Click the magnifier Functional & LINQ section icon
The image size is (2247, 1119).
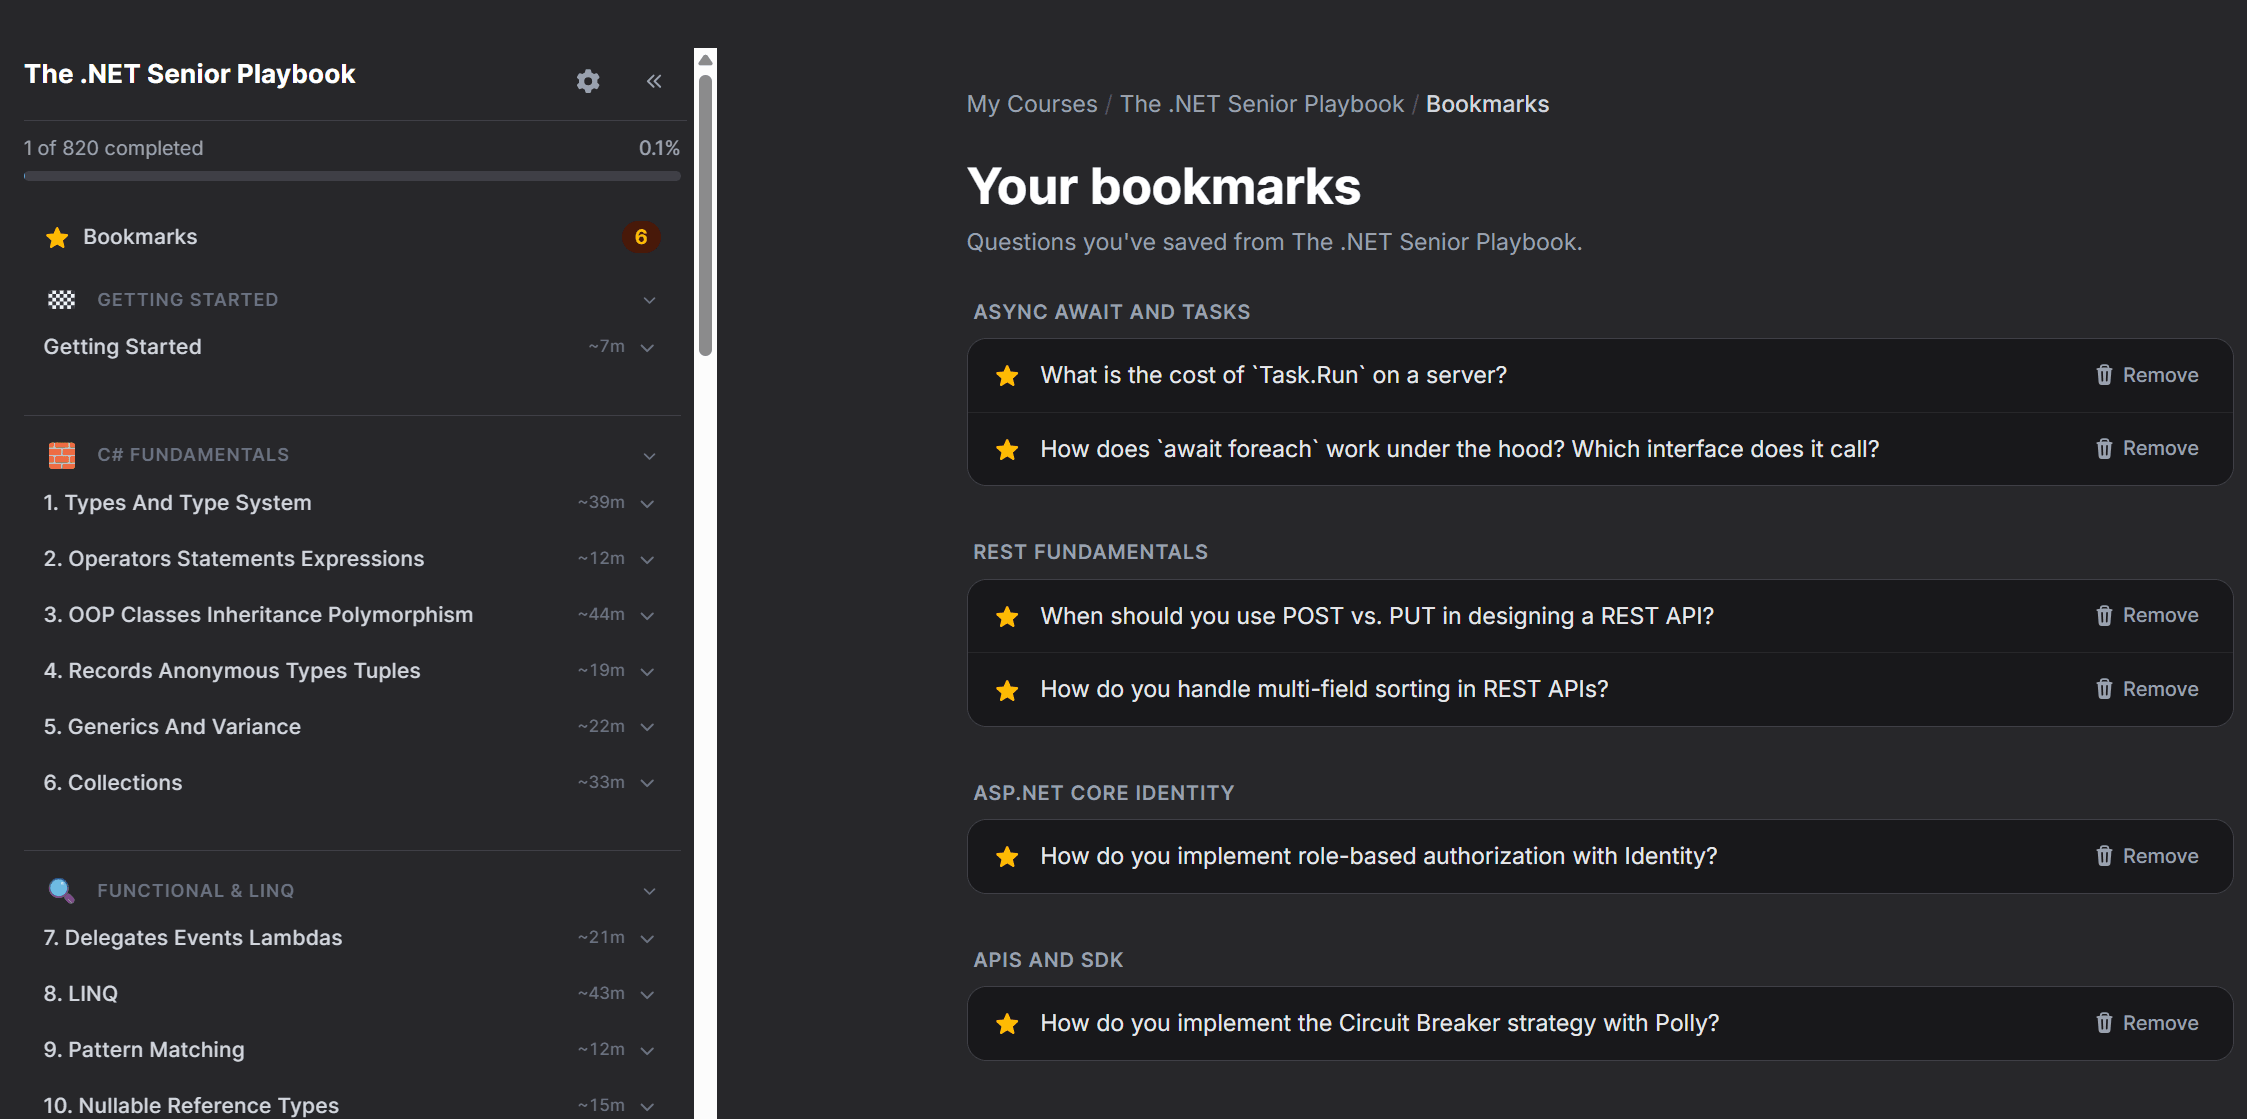(62, 890)
